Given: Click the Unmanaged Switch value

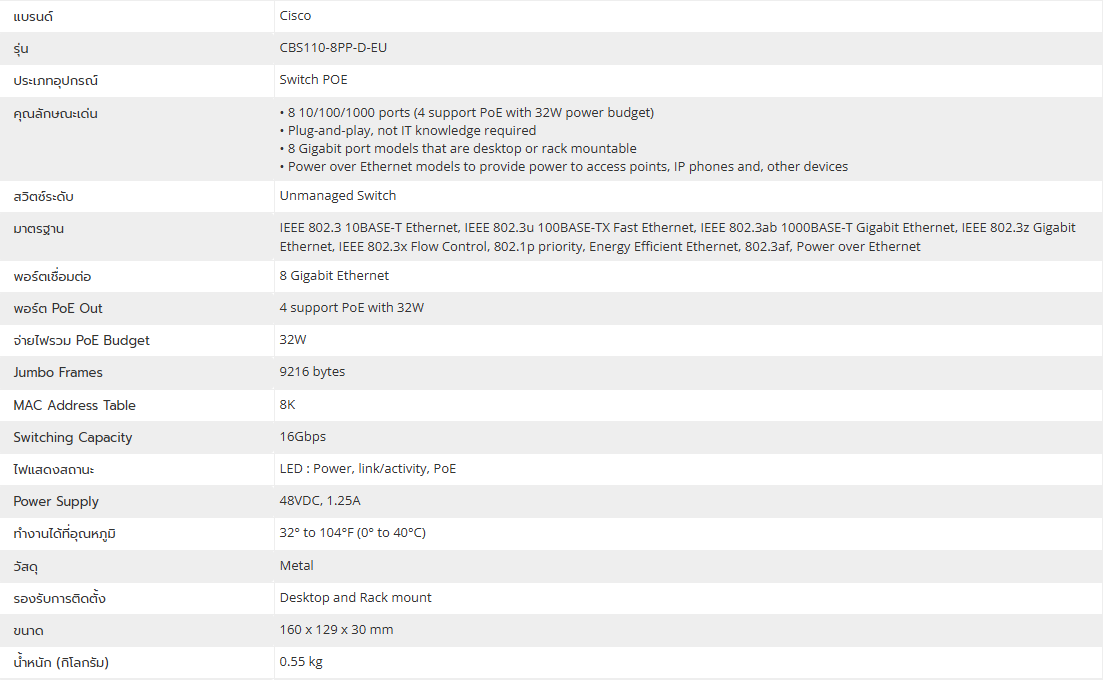Looking at the screenshot, I should [338, 196].
